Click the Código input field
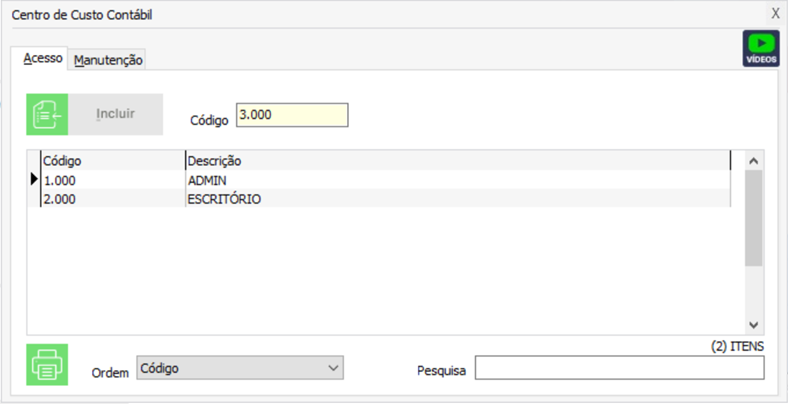788x404 pixels. (x=292, y=115)
